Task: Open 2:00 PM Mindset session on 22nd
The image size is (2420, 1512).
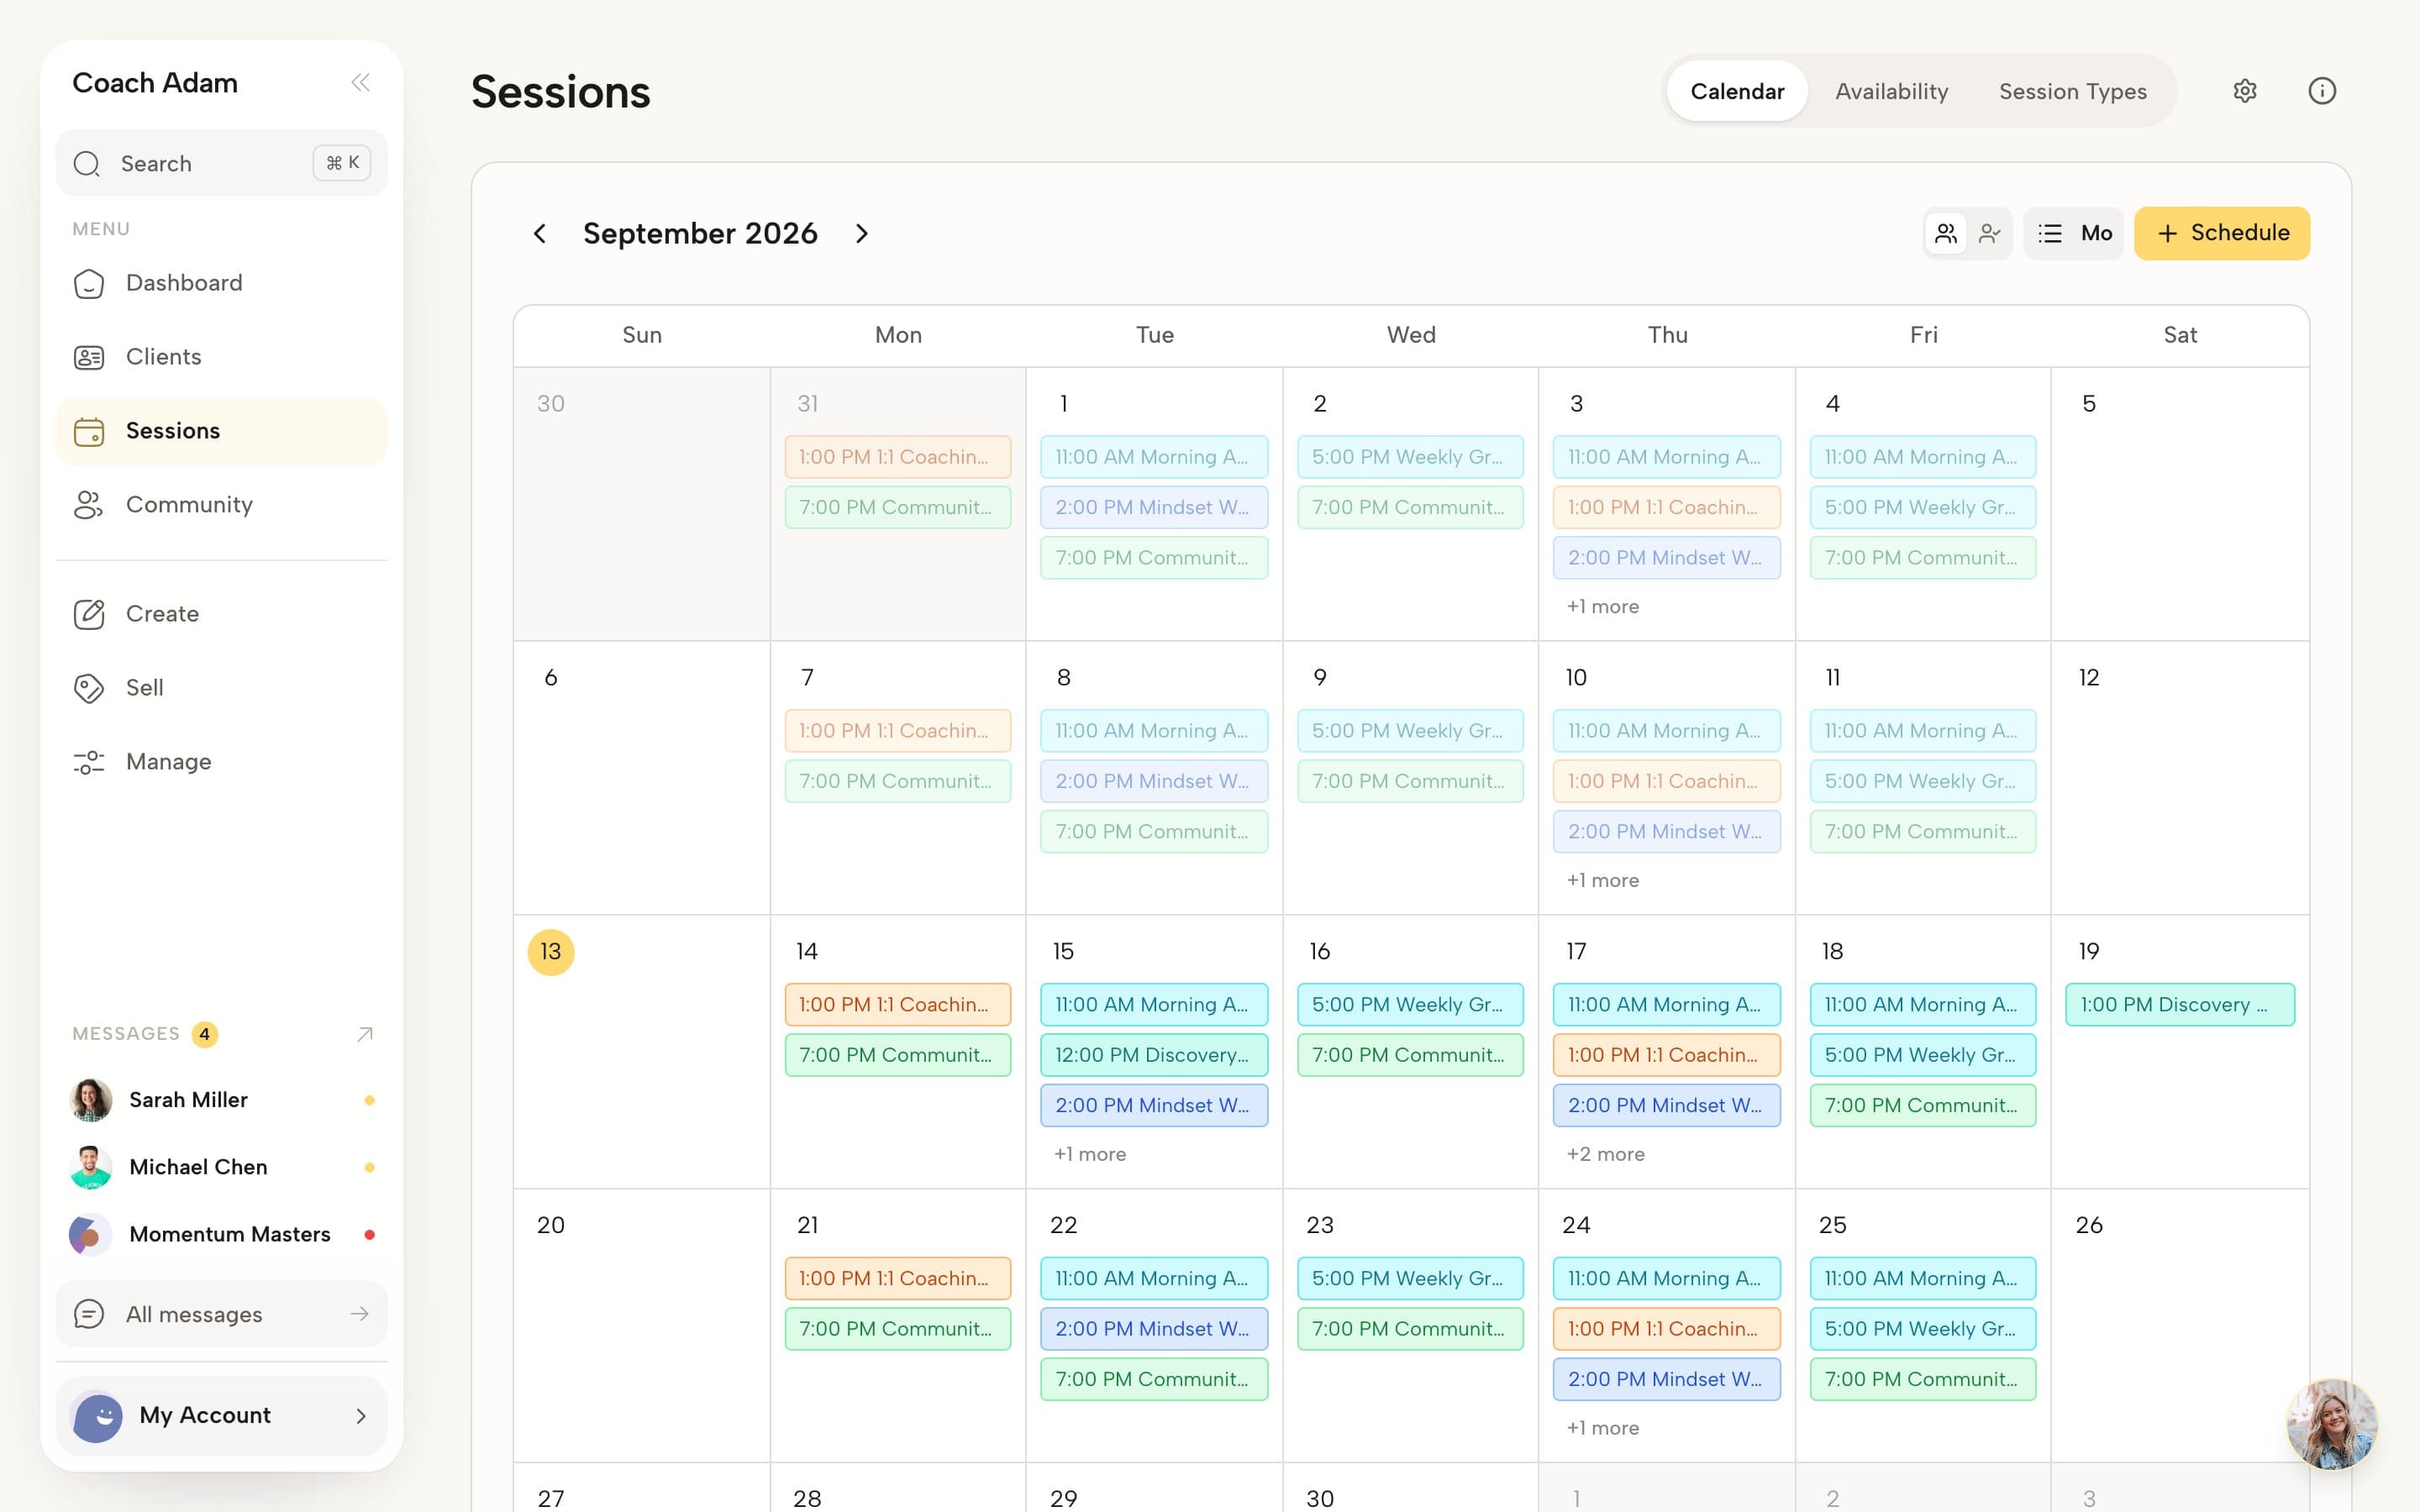Action: point(1154,1329)
